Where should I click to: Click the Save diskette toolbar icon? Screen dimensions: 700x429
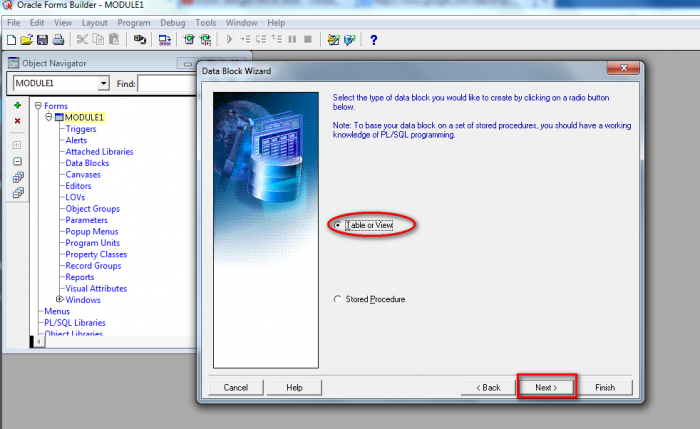pyautogui.click(x=42, y=40)
